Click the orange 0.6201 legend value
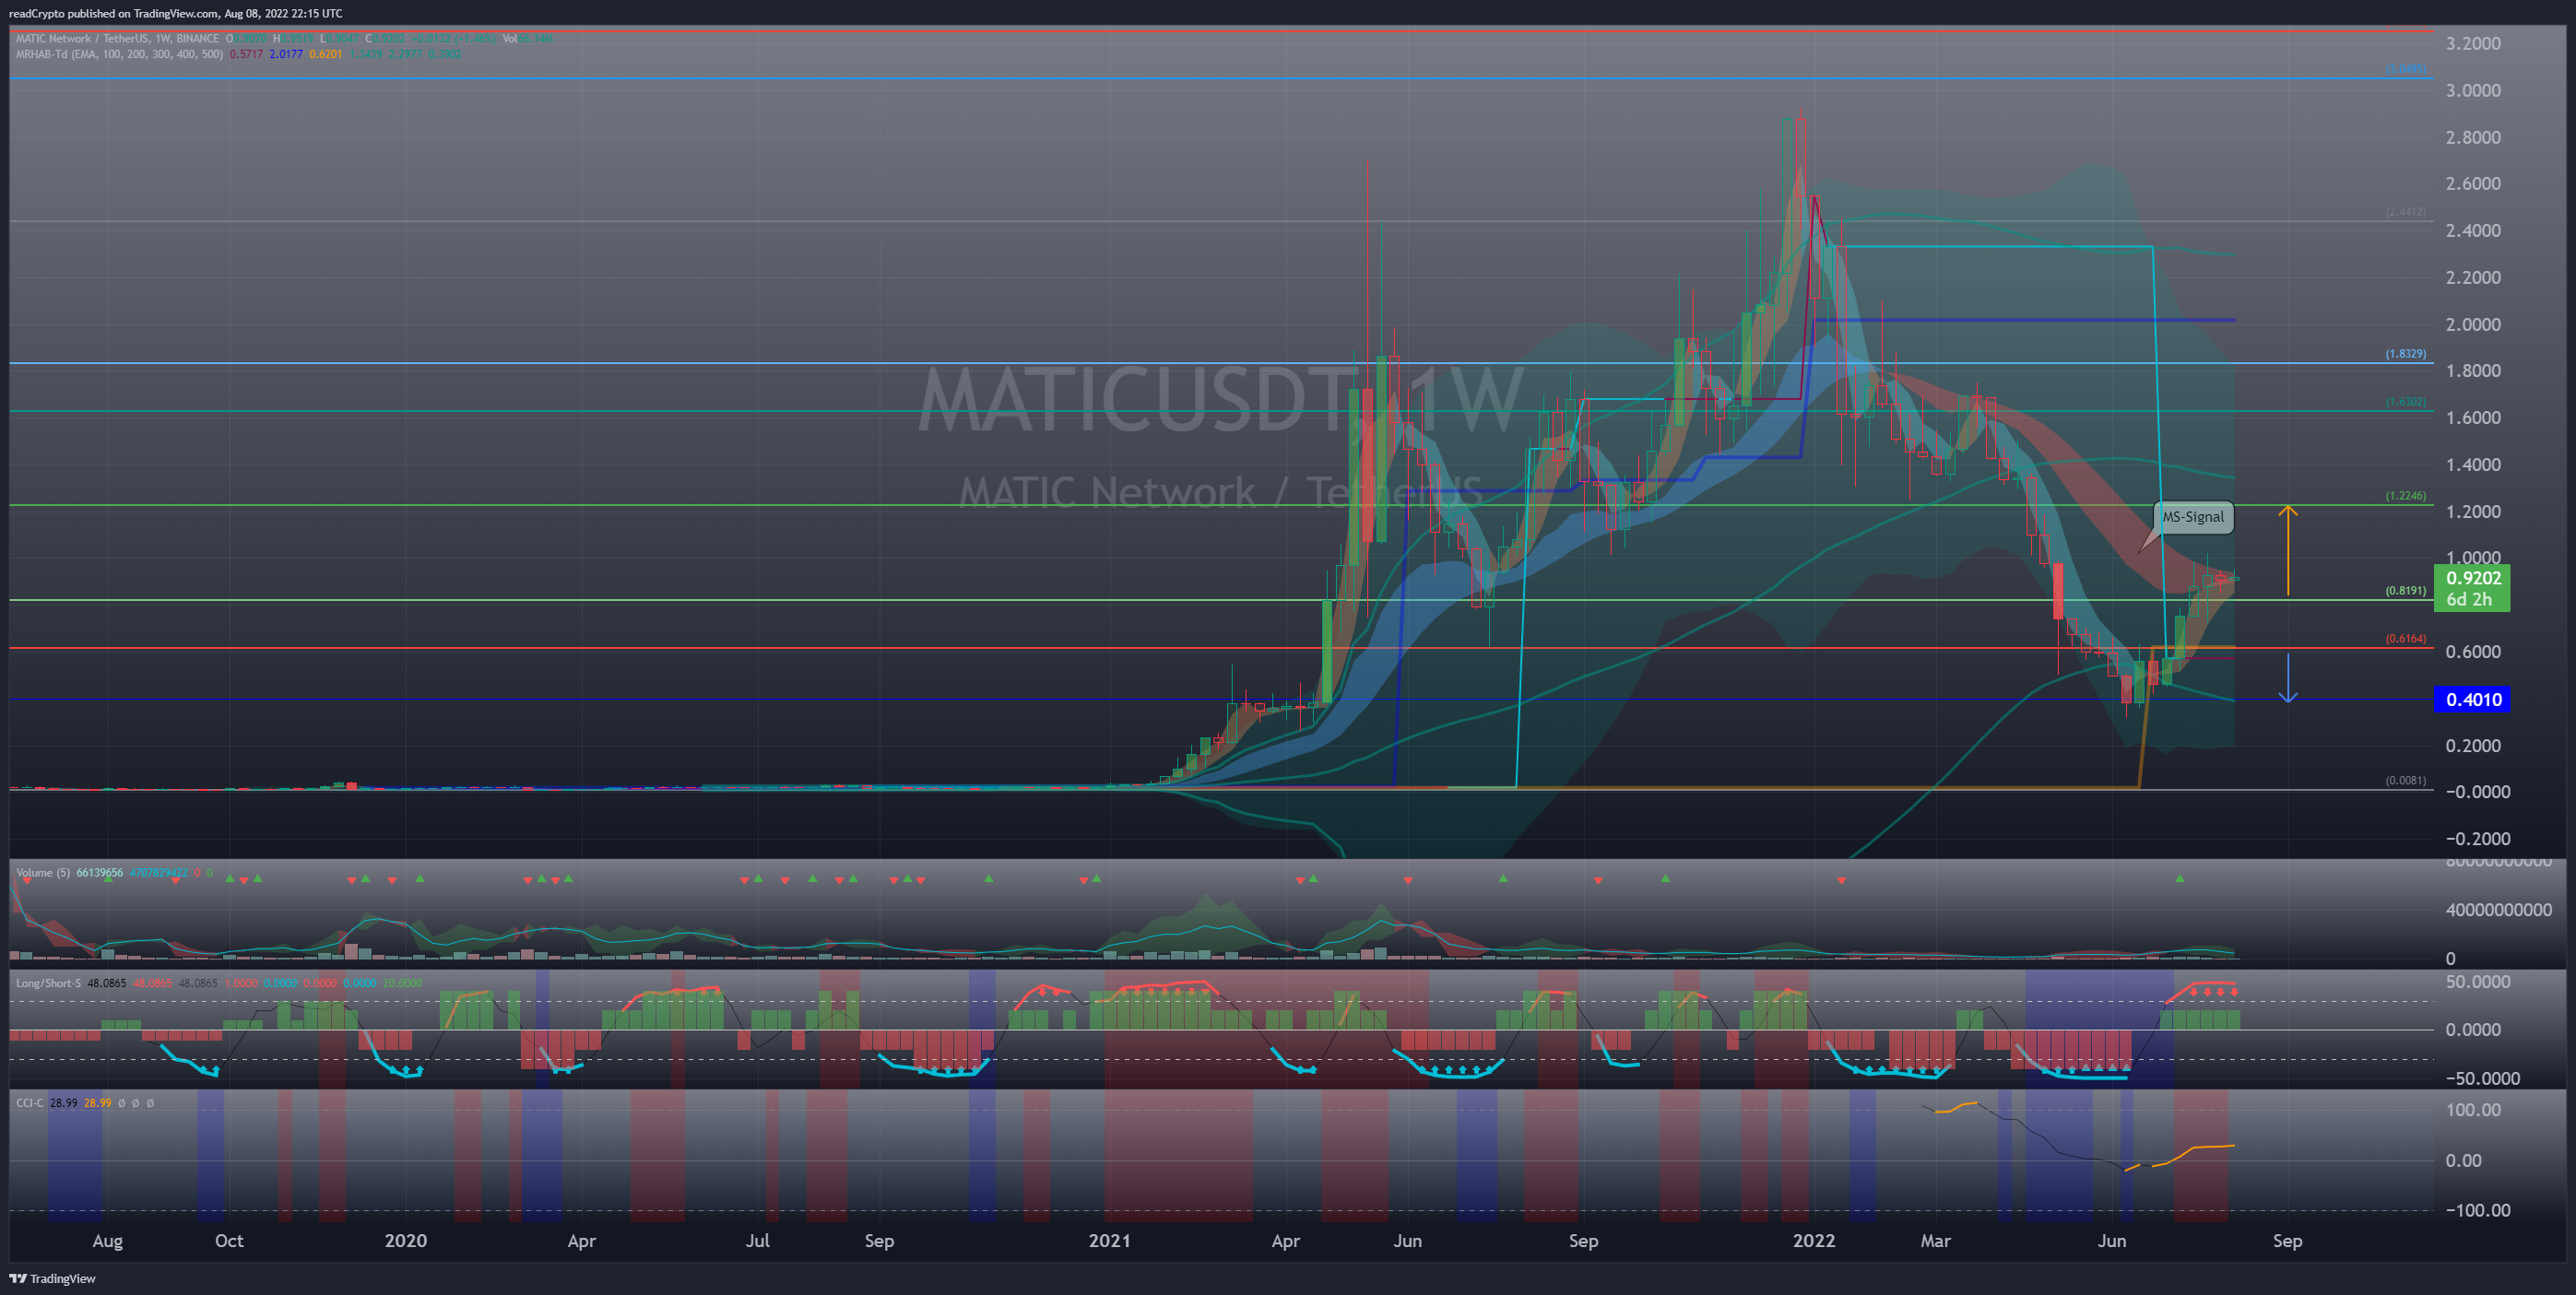Screen dimensions: 2576x1295 point(326,54)
